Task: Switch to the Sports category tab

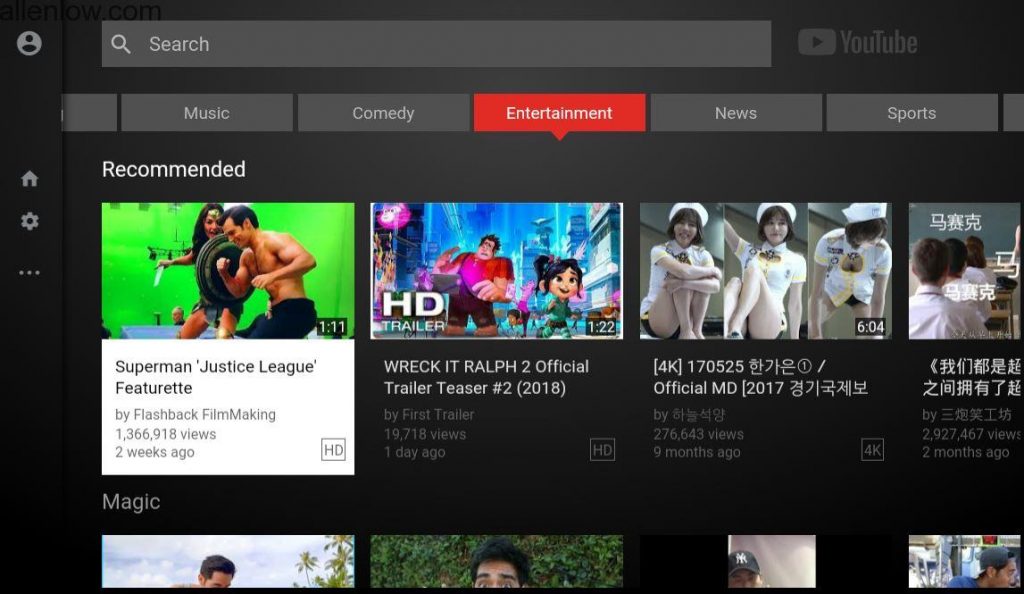Action: click(x=912, y=113)
